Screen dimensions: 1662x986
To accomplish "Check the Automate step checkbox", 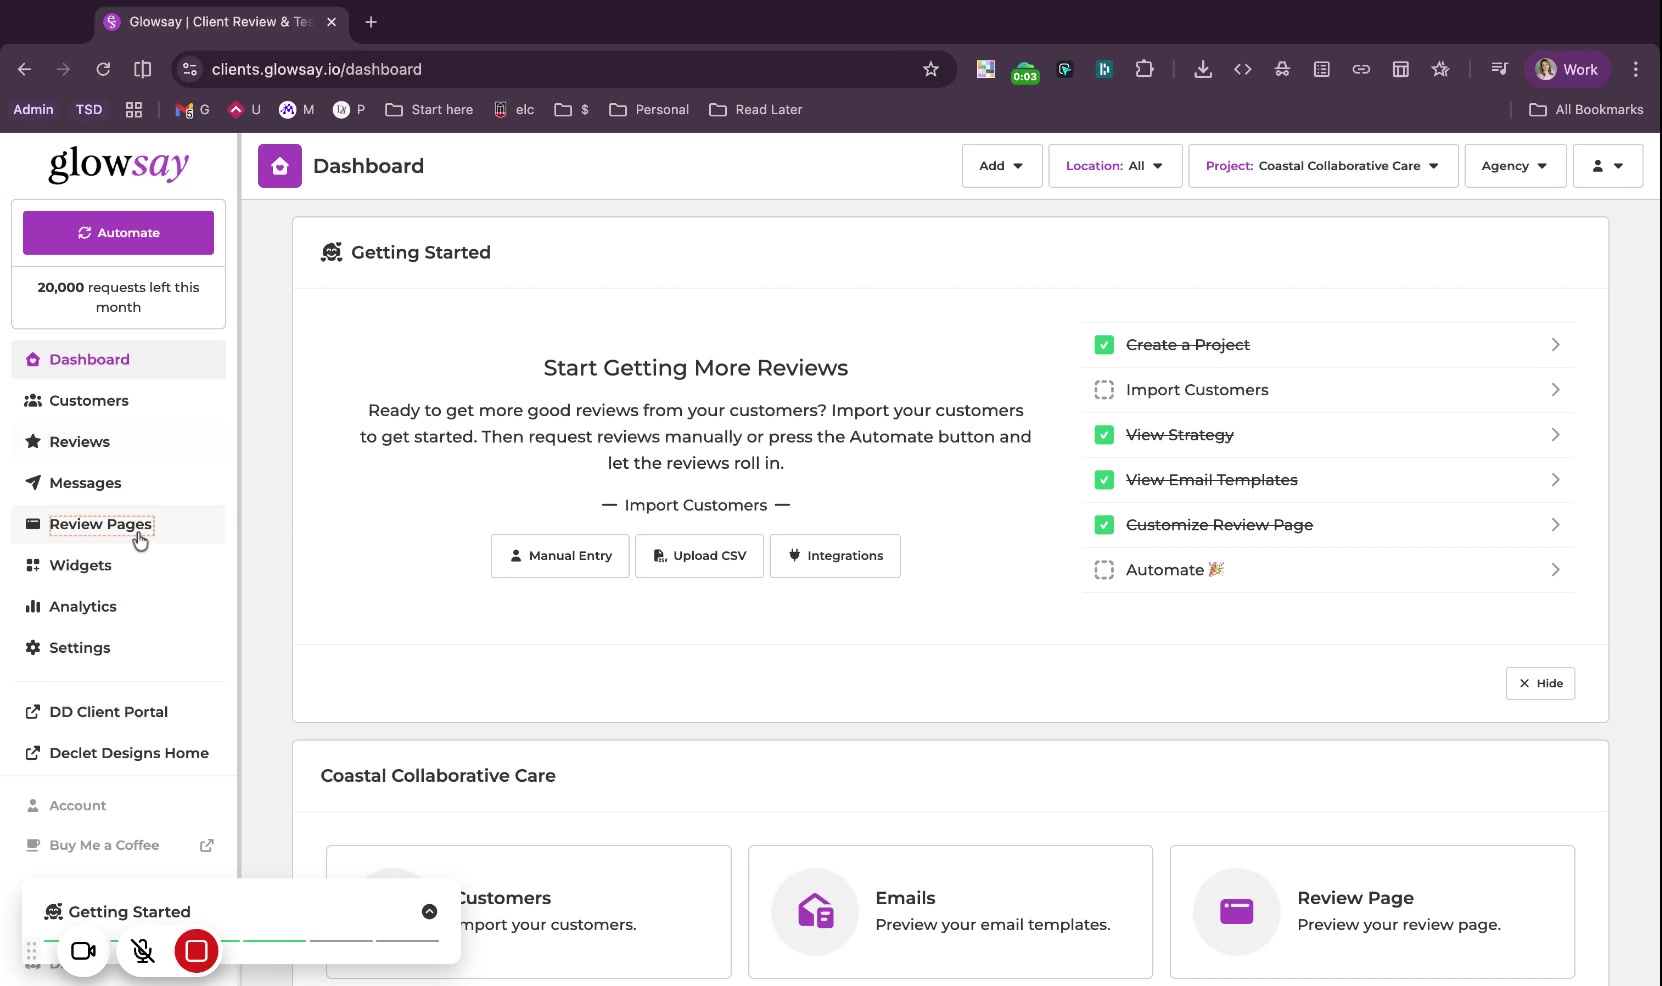I will [x=1104, y=570].
